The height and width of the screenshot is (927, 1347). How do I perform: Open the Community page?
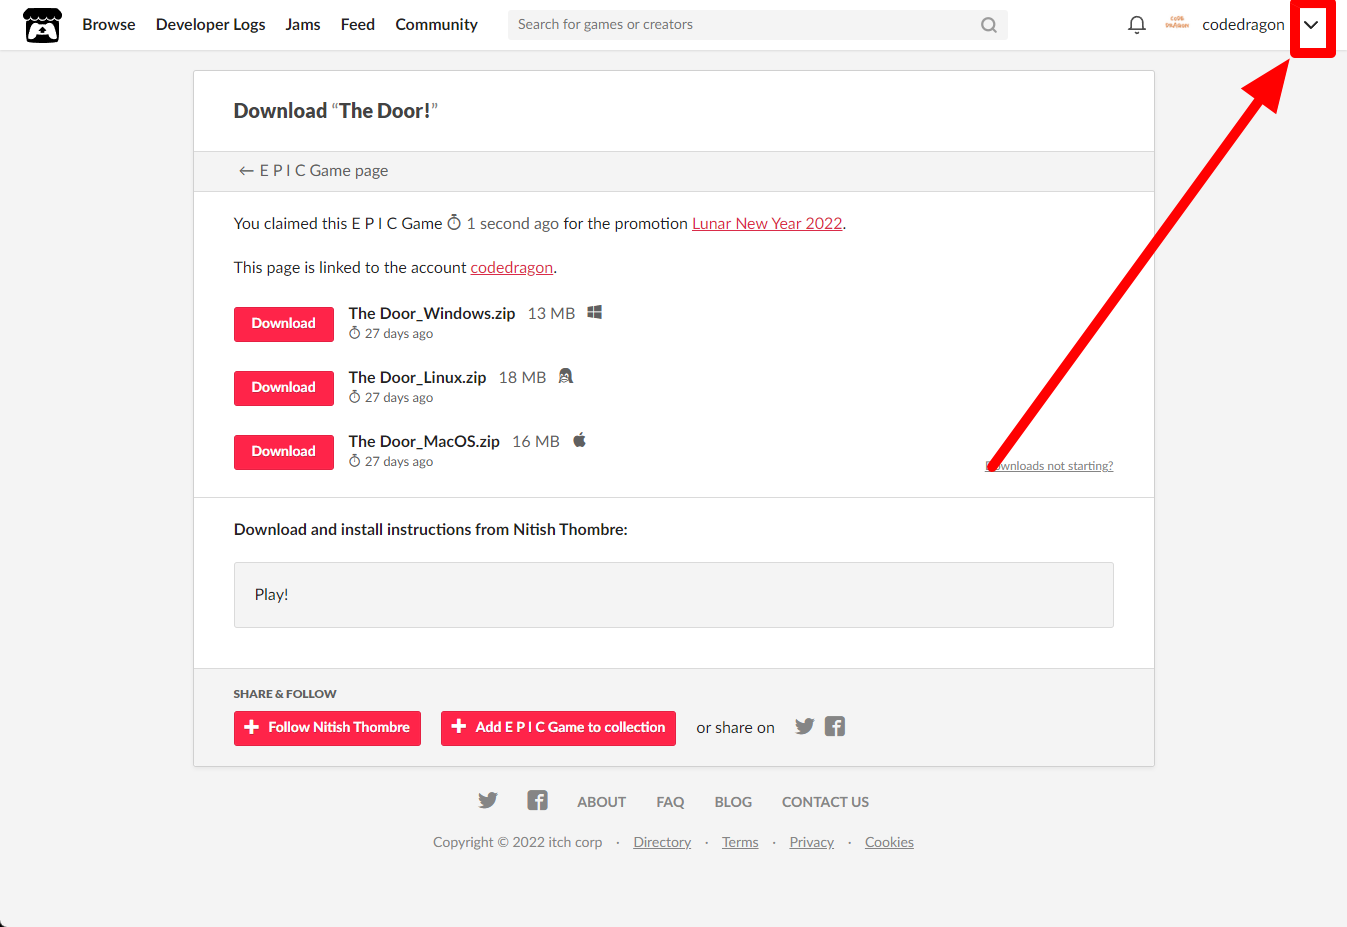437,24
